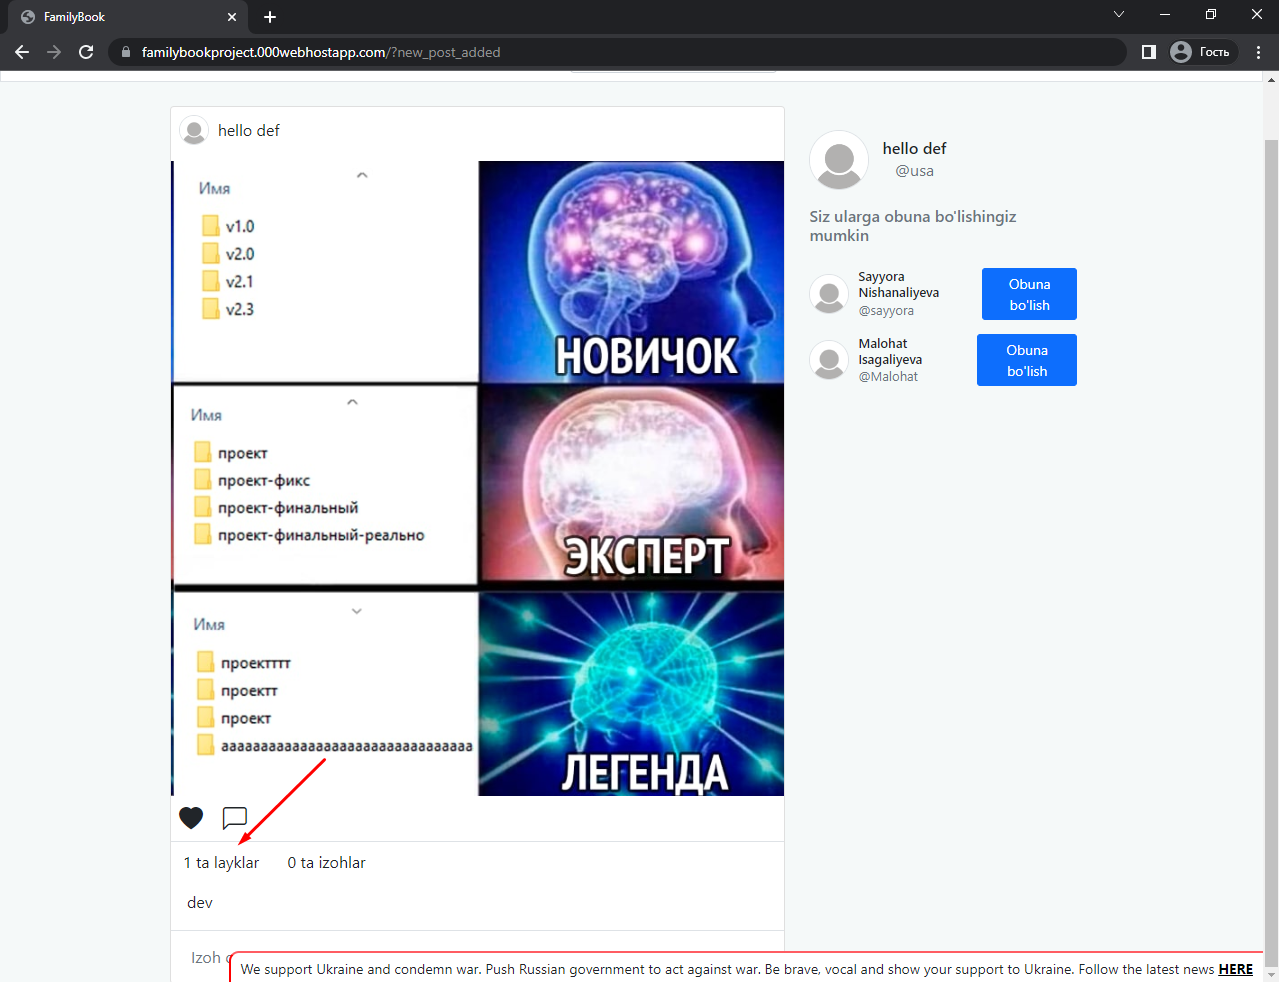The height and width of the screenshot is (982, 1279).
Task: Like the post with the heart icon
Action: (x=191, y=818)
